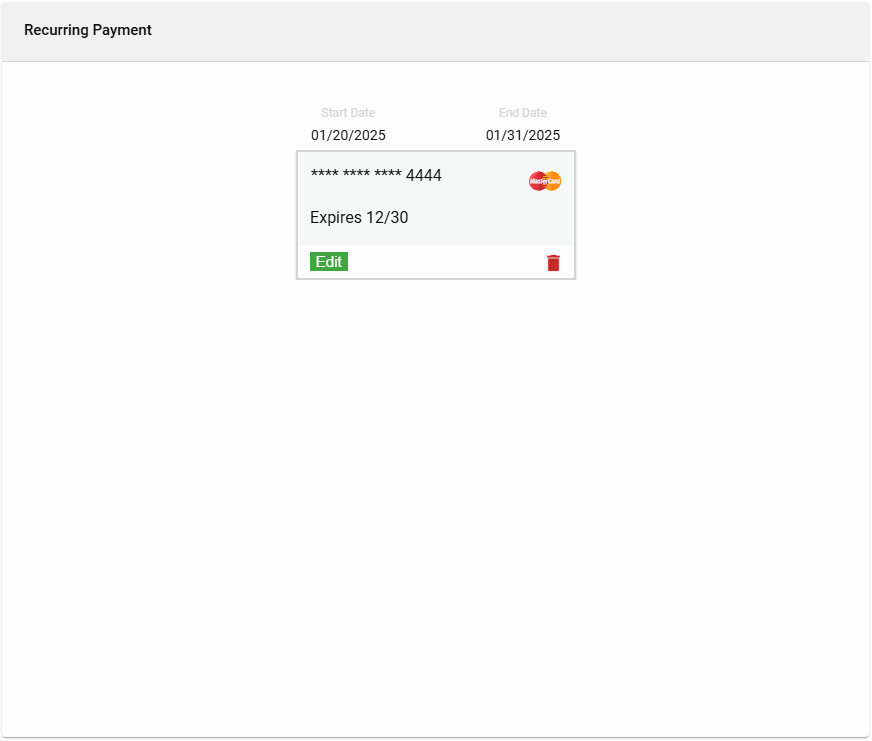The image size is (872, 741).
Task: Click the month in the Start Date field
Action: click(319, 135)
